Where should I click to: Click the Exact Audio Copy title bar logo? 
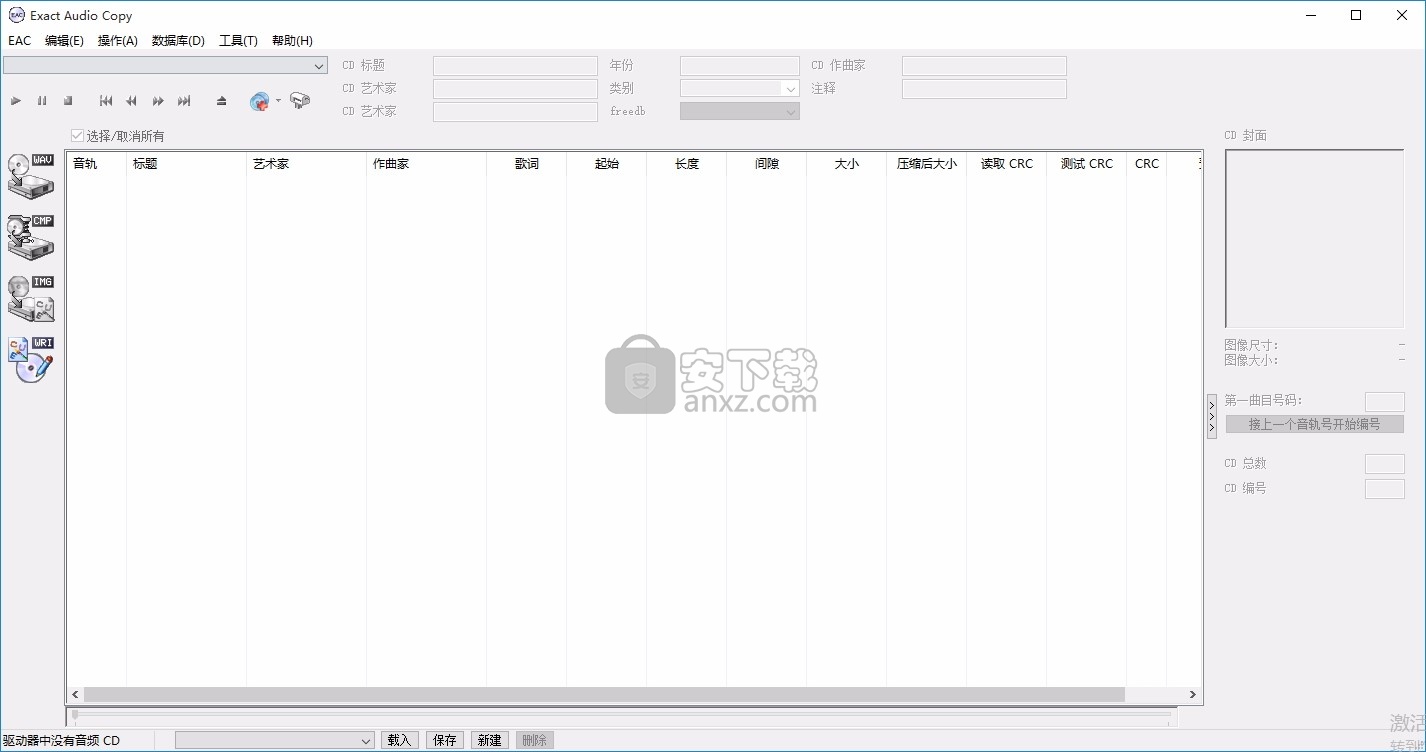(x=16, y=15)
